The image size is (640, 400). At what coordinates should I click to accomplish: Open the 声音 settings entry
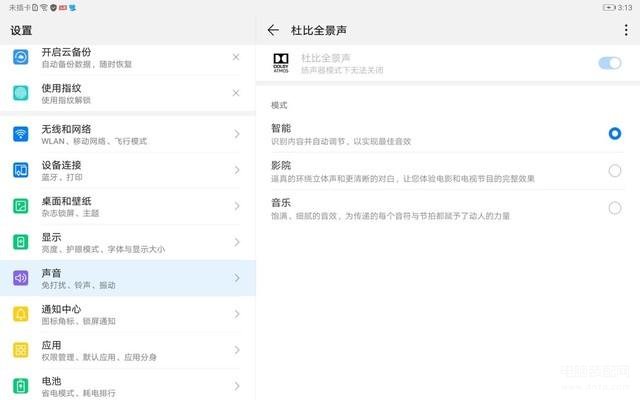coord(128,278)
